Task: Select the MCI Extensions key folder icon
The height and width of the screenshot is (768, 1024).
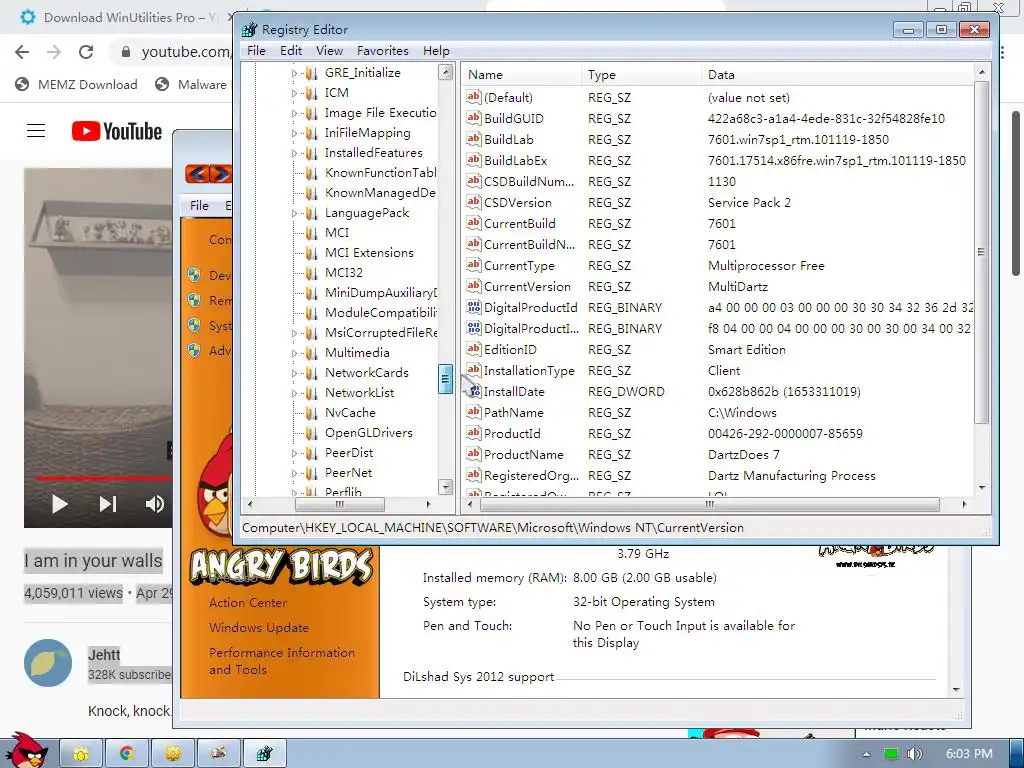Action: click(312, 253)
